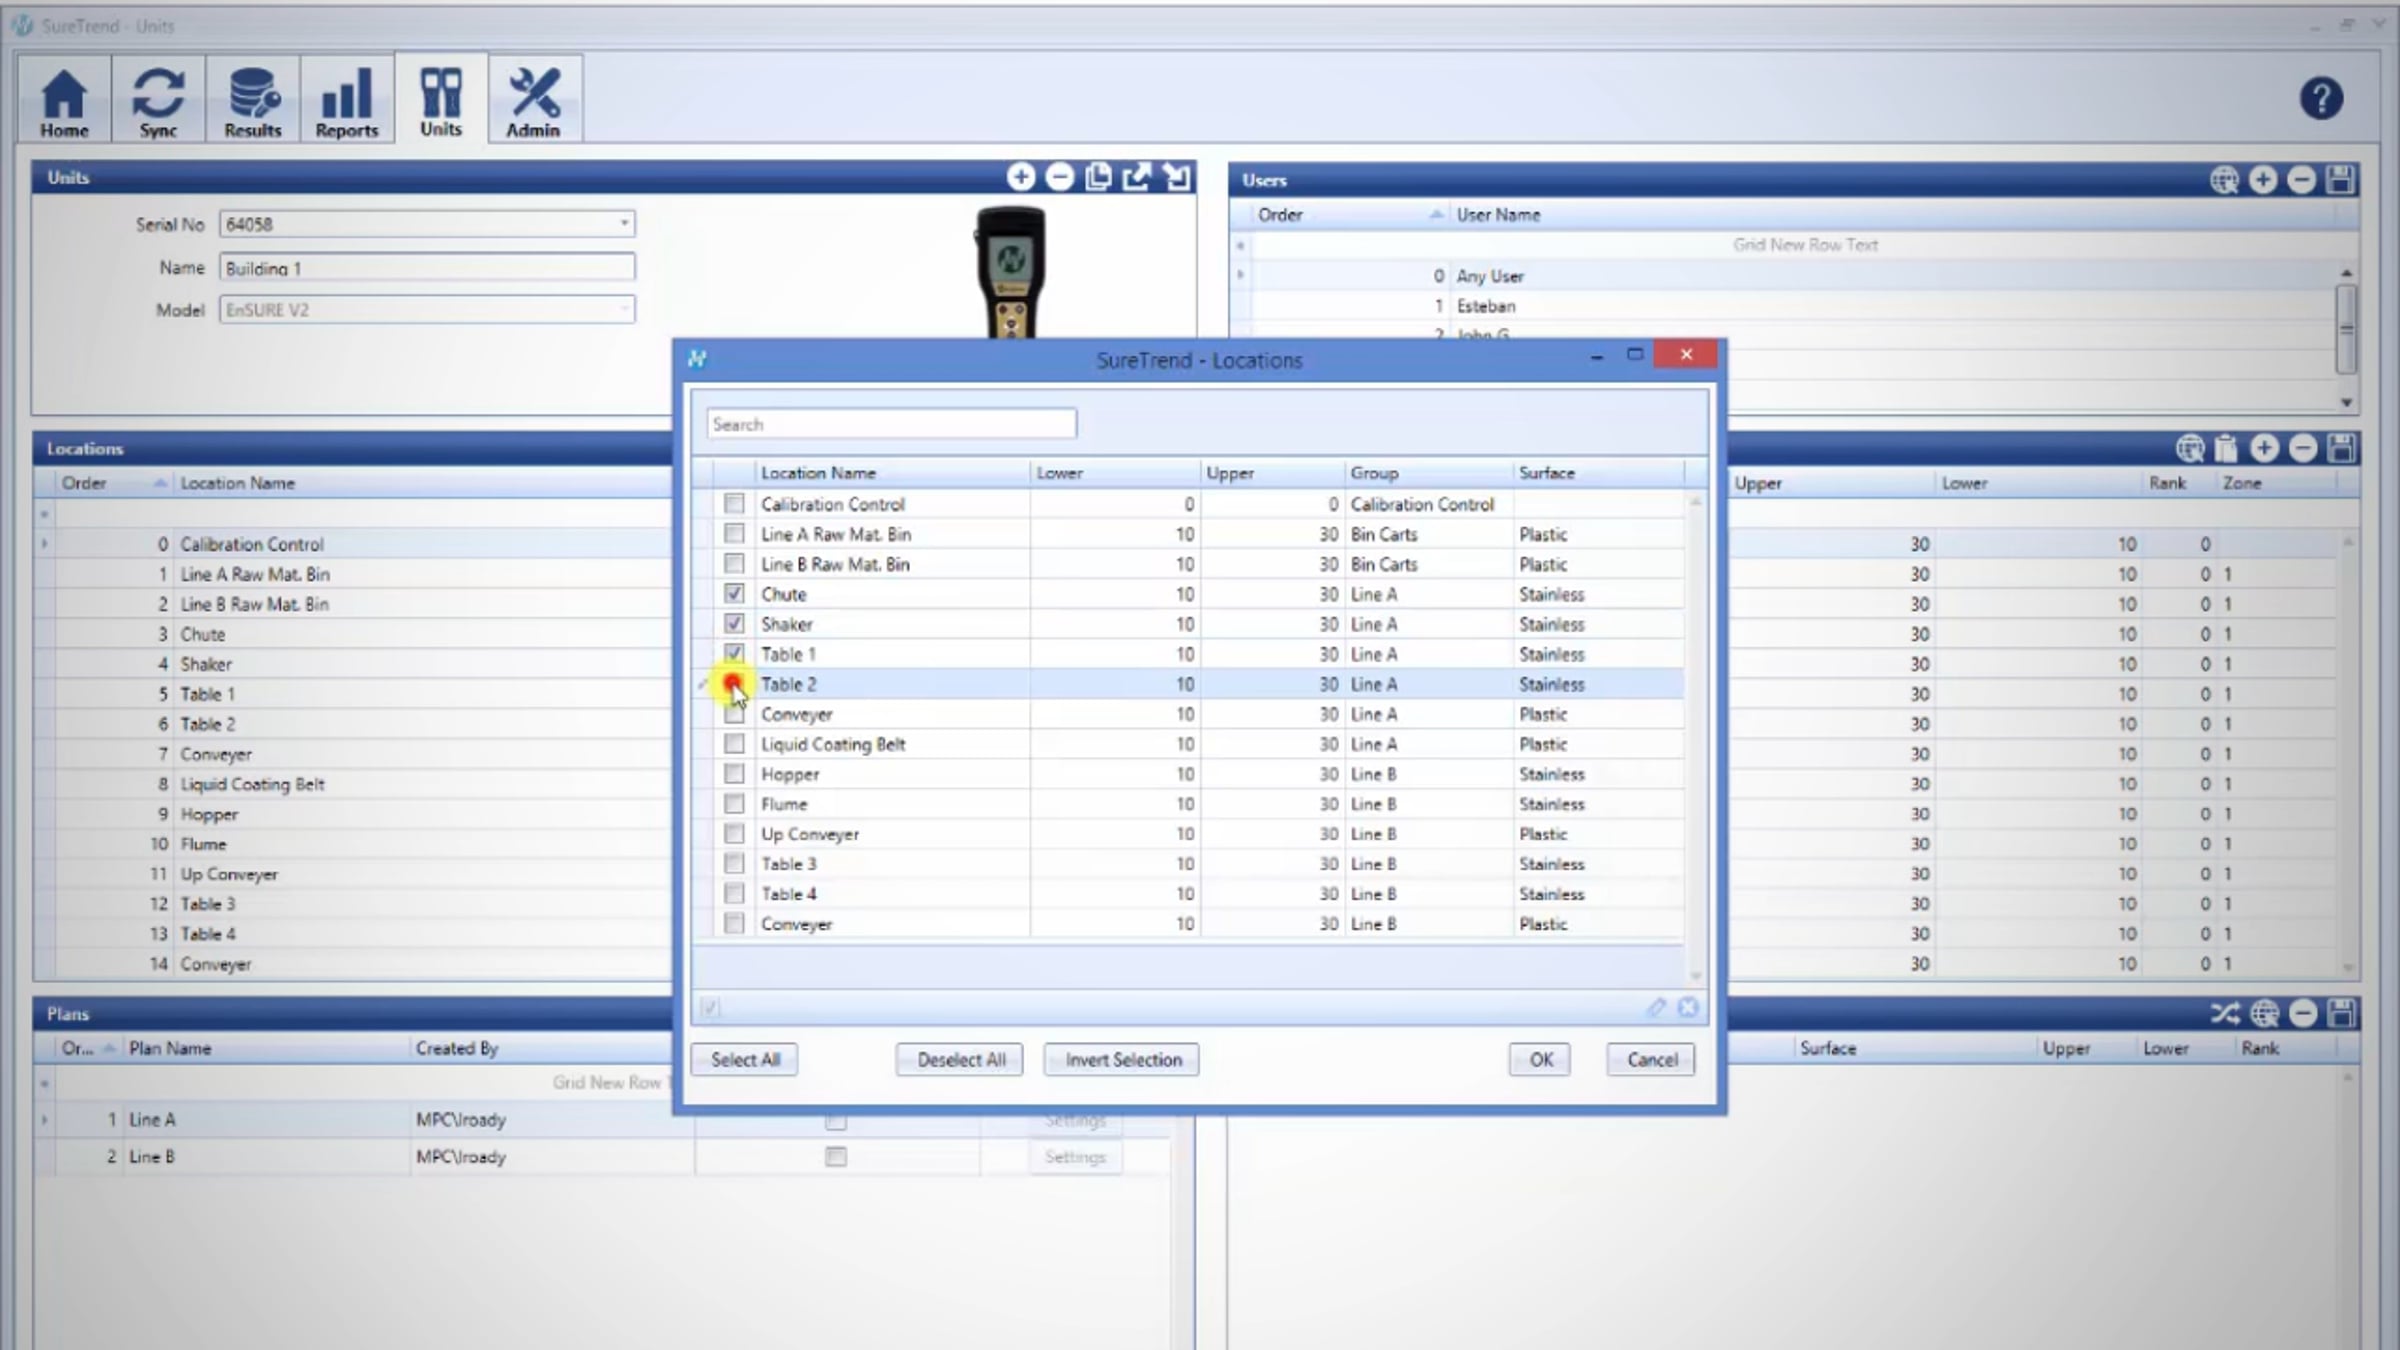Remove a location with the Locations minus icon
Image resolution: width=2400 pixels, height=1350 pixels.
coord(2303,448)
